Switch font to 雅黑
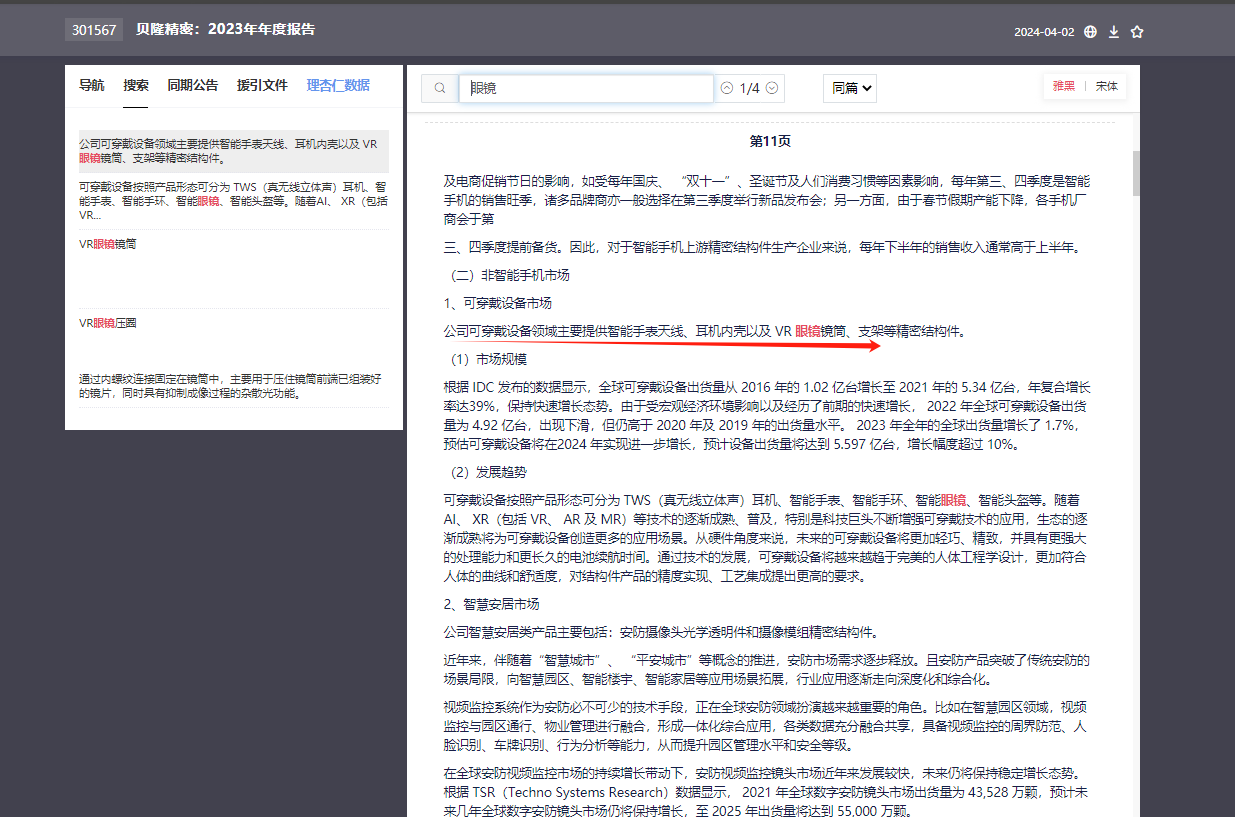Screen dimensions: 1235x817 tap(1064, 86)
